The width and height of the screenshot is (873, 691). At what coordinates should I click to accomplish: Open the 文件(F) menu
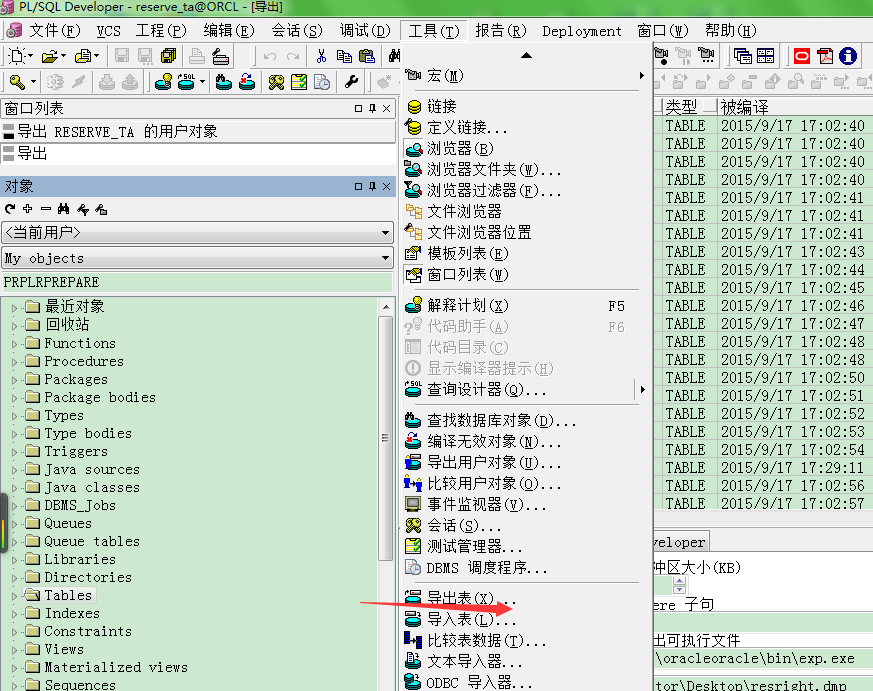click(55, 31)
